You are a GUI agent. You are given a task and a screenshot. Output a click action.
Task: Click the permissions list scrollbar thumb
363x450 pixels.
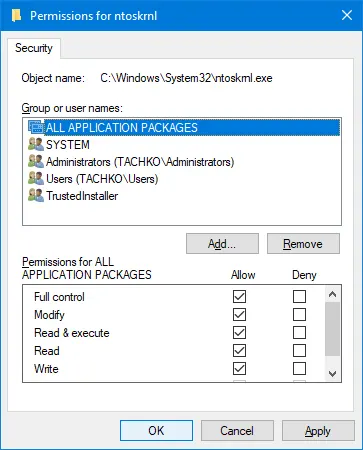tap(332, 329)
